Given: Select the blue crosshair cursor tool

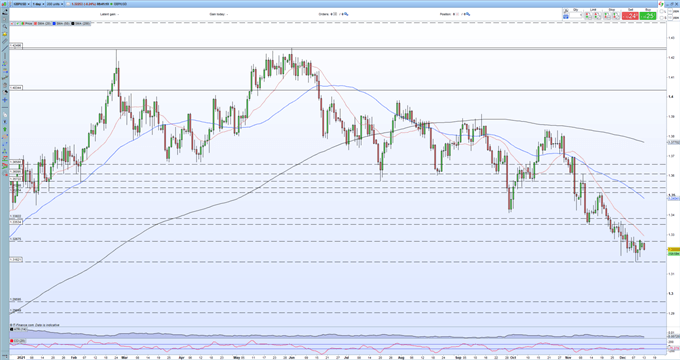Looking at the screenshot, I should (5, 100).
